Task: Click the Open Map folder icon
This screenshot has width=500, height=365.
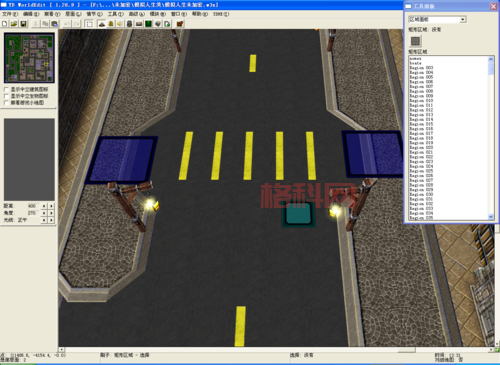Action: tap(14, 24)
